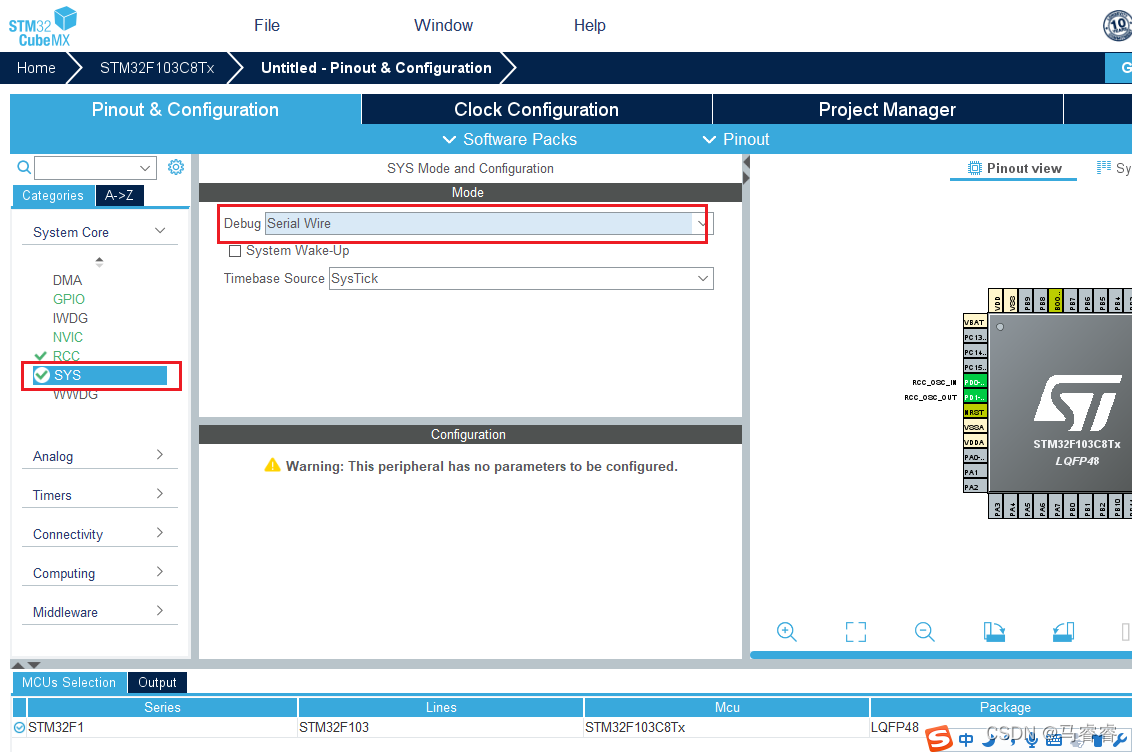The width and height of the screenshot is (1132, 752).
Task: Click the Untitled - Pinout & Configuration breadcrumb
Action: click(376, 68)
